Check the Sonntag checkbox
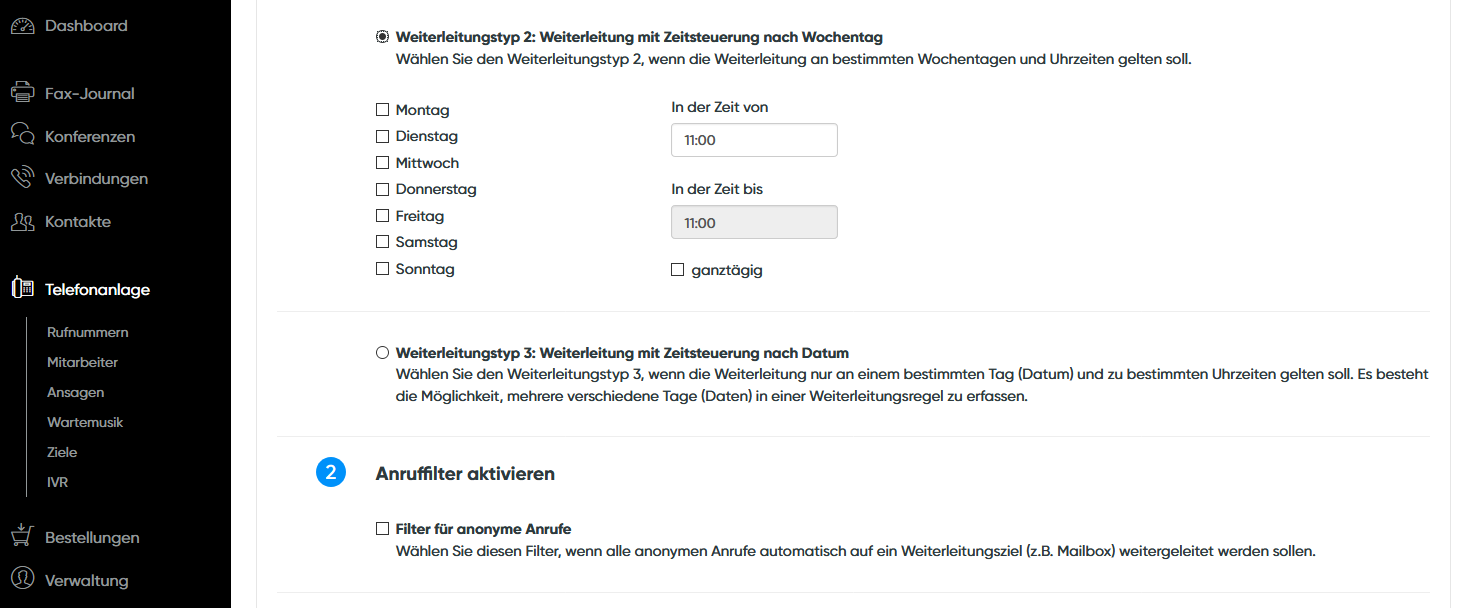The image size is (1472, 608). point(382,269)
